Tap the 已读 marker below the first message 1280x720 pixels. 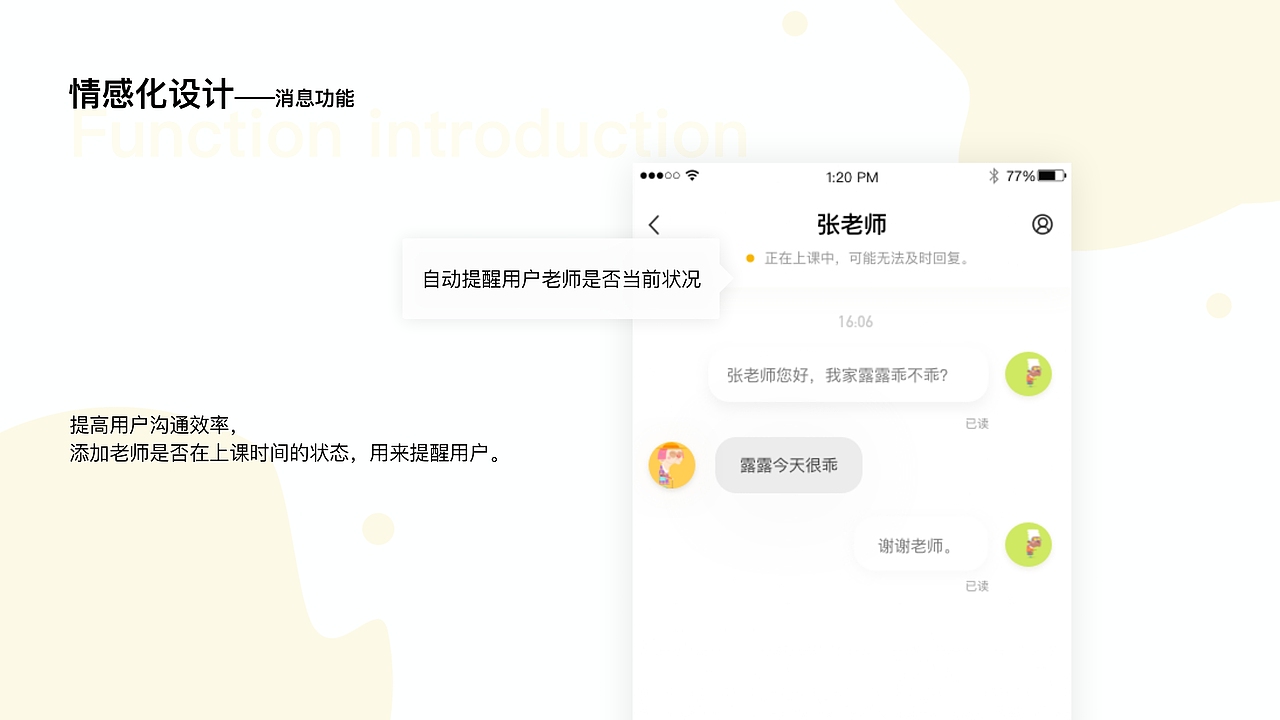[x=977, y=423]
